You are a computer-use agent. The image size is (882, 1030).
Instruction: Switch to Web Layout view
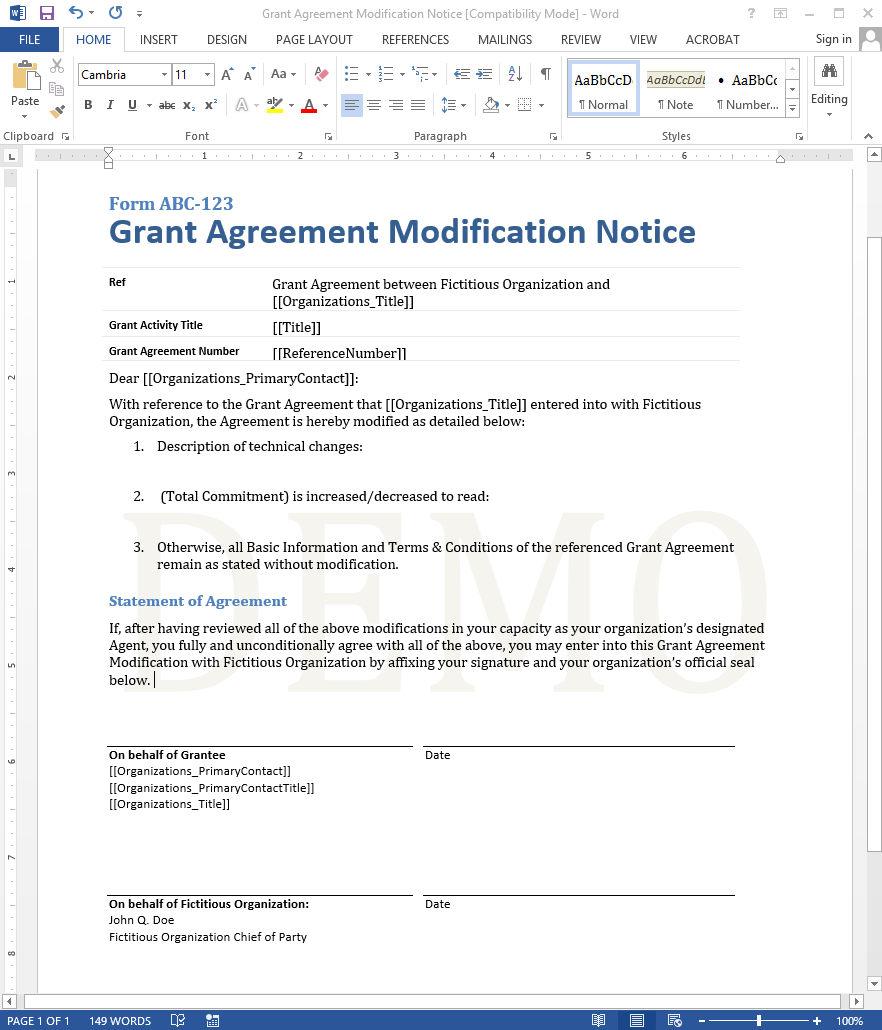point(674,1020)
